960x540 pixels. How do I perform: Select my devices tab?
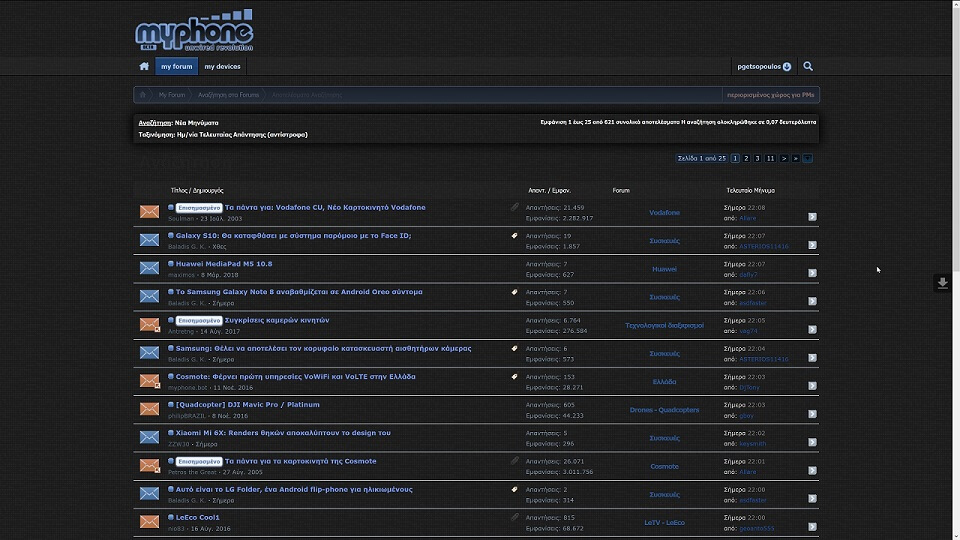coord(222,66)
